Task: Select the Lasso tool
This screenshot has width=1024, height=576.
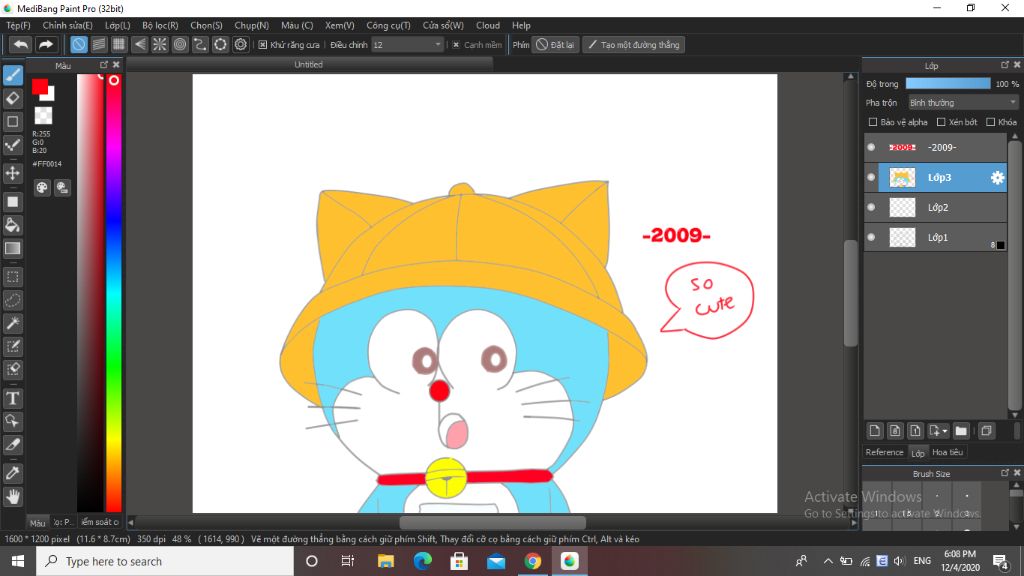Action: point(13,300)
